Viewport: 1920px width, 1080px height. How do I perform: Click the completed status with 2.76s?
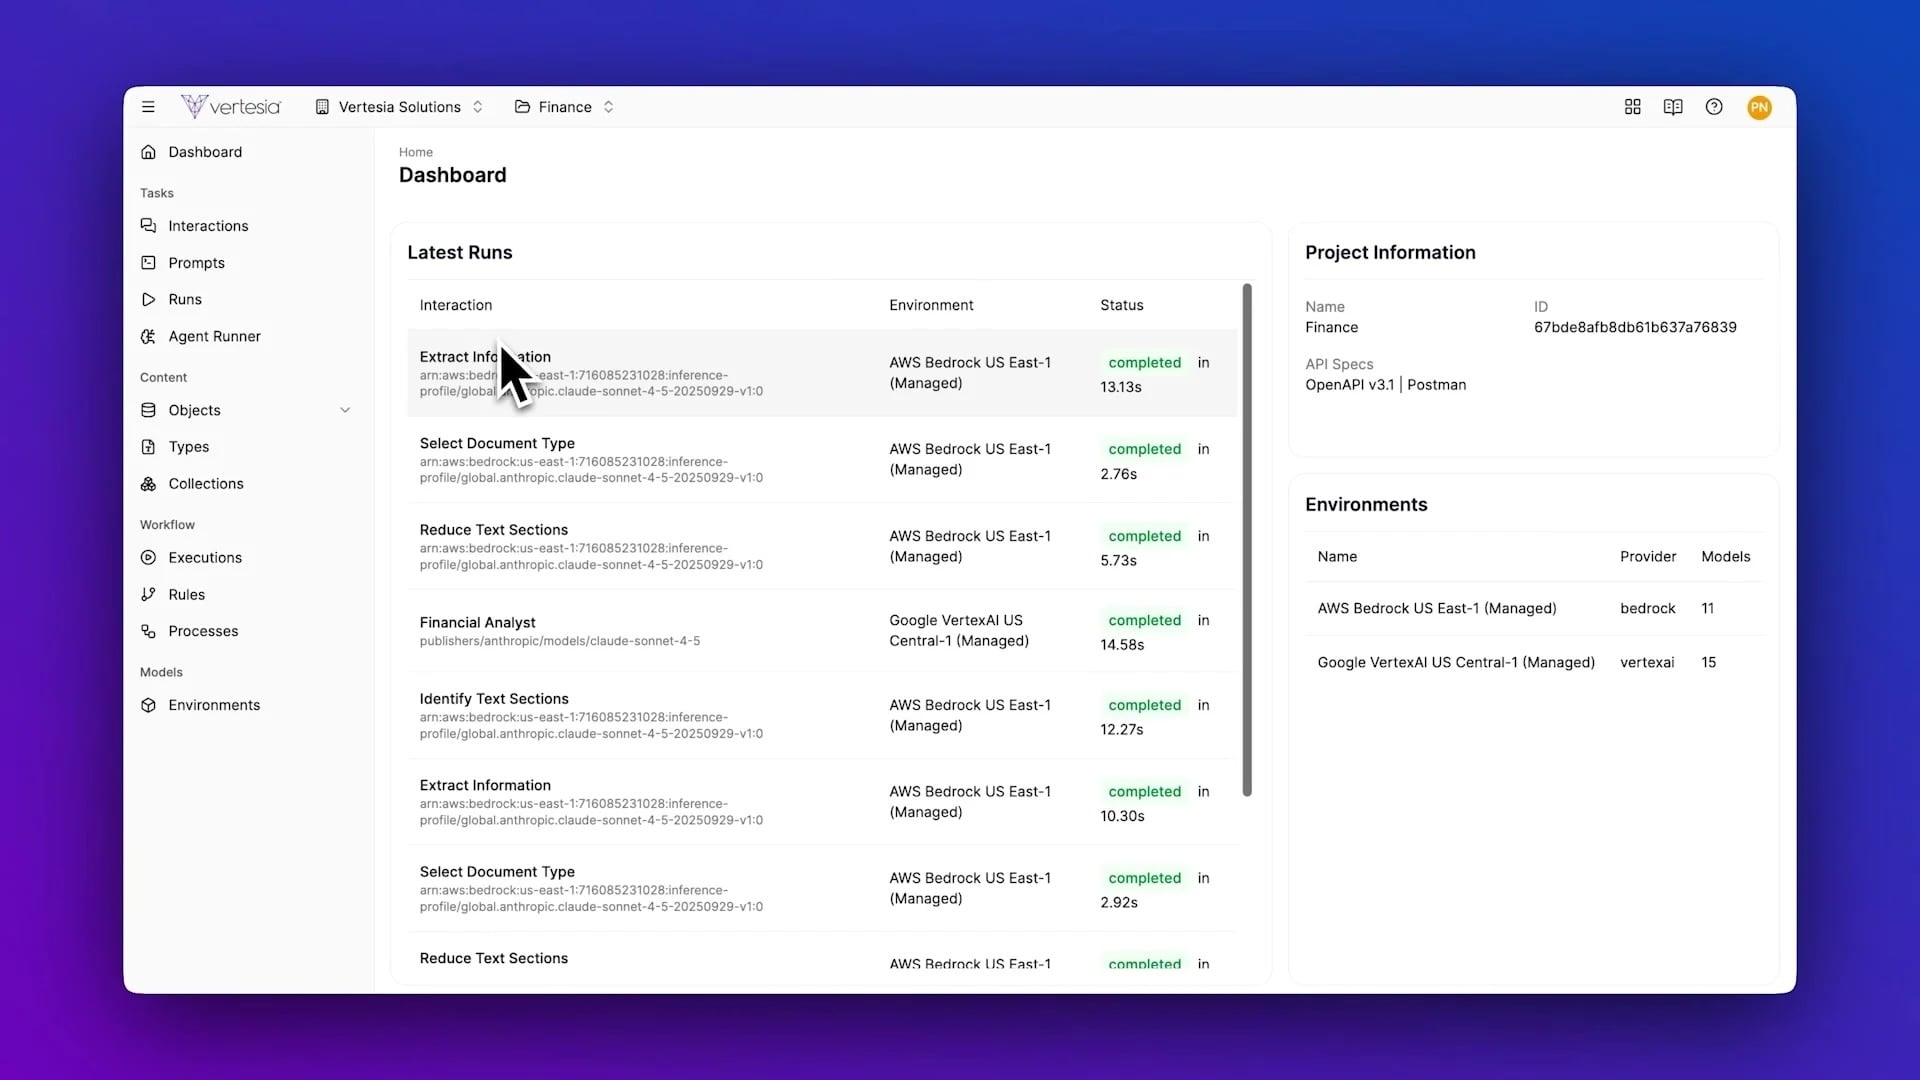[x=1144, y=449]
